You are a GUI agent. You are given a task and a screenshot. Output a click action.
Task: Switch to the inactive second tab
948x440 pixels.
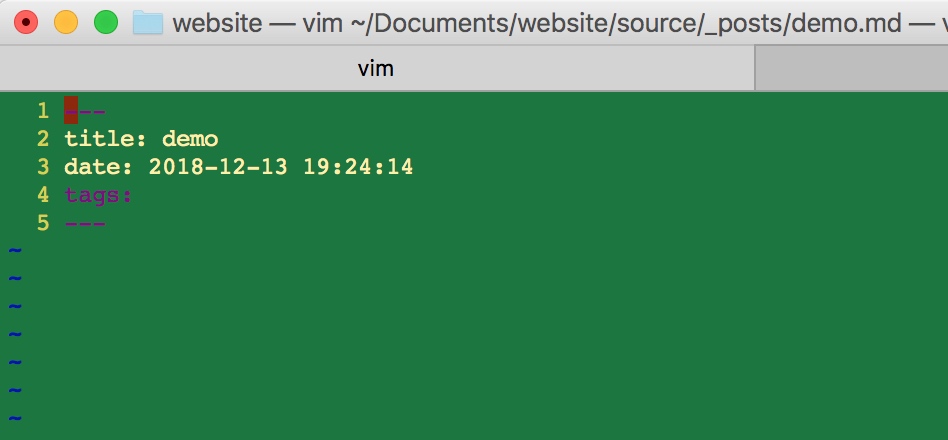pos(852,68)
